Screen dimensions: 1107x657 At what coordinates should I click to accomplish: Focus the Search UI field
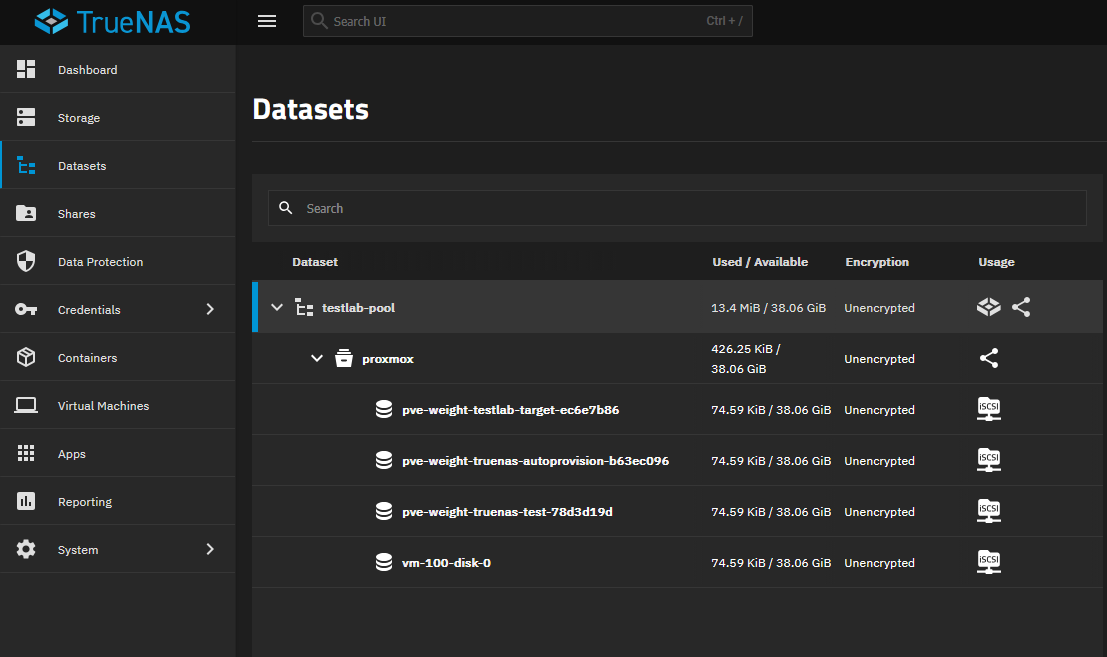pyautogui.click(x=527, y=21)
